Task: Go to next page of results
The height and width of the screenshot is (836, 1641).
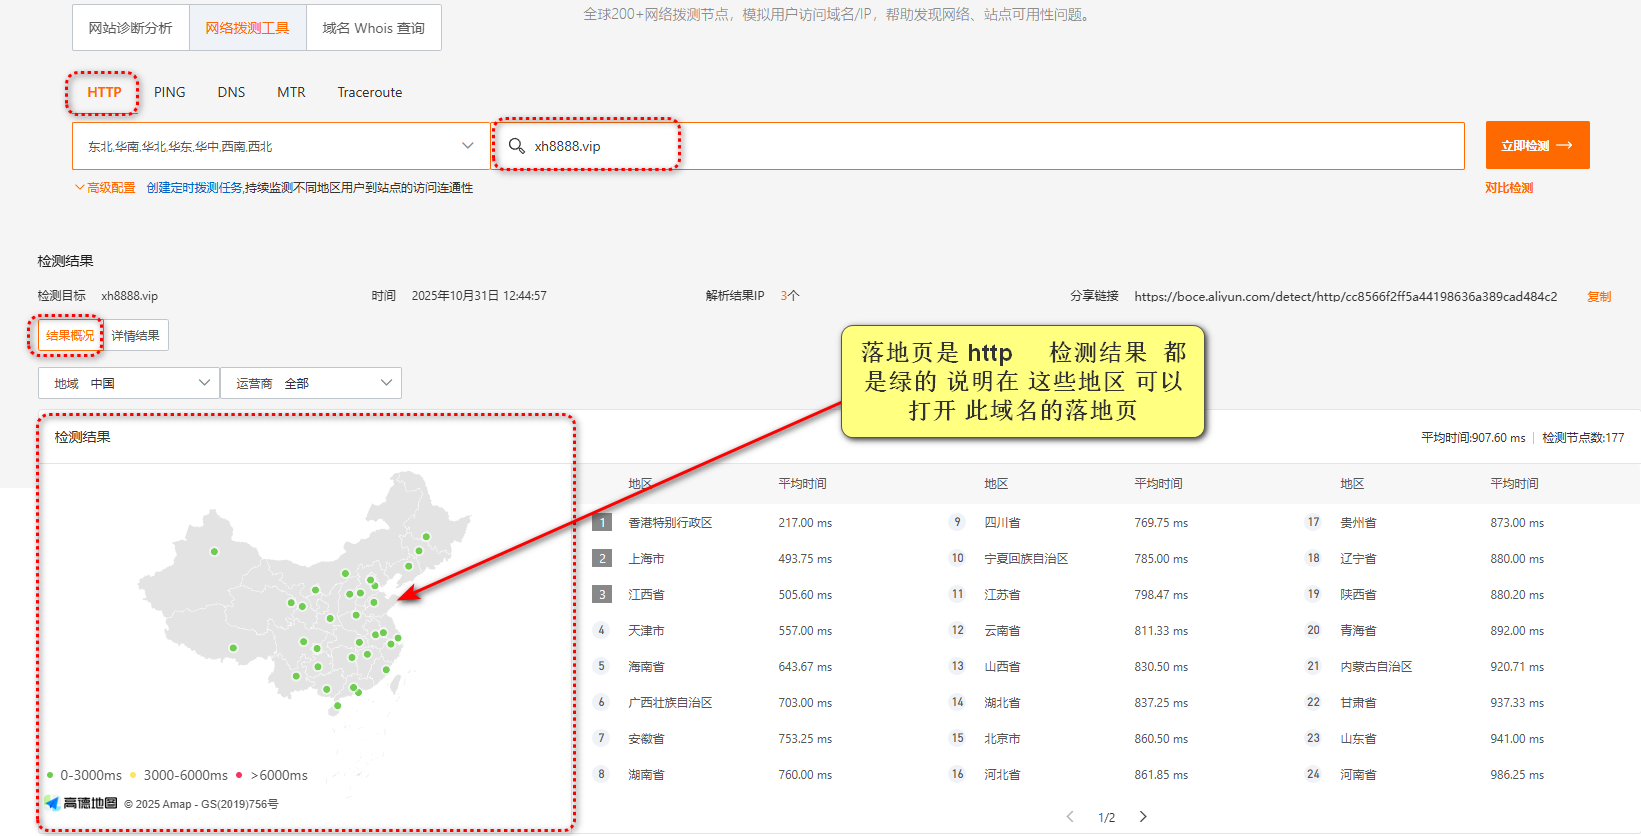Action: coord(1143,817)
